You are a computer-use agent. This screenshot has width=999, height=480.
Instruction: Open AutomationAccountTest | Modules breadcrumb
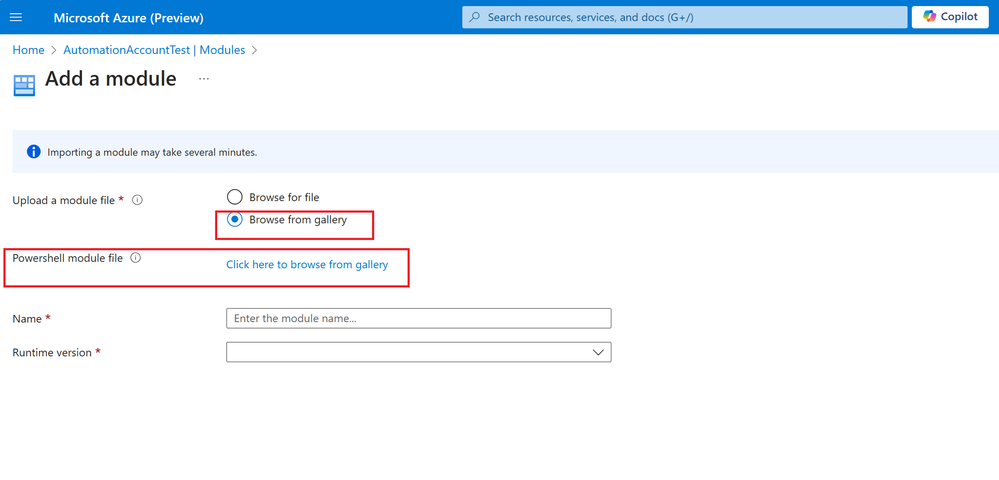[x=154, y=50]
